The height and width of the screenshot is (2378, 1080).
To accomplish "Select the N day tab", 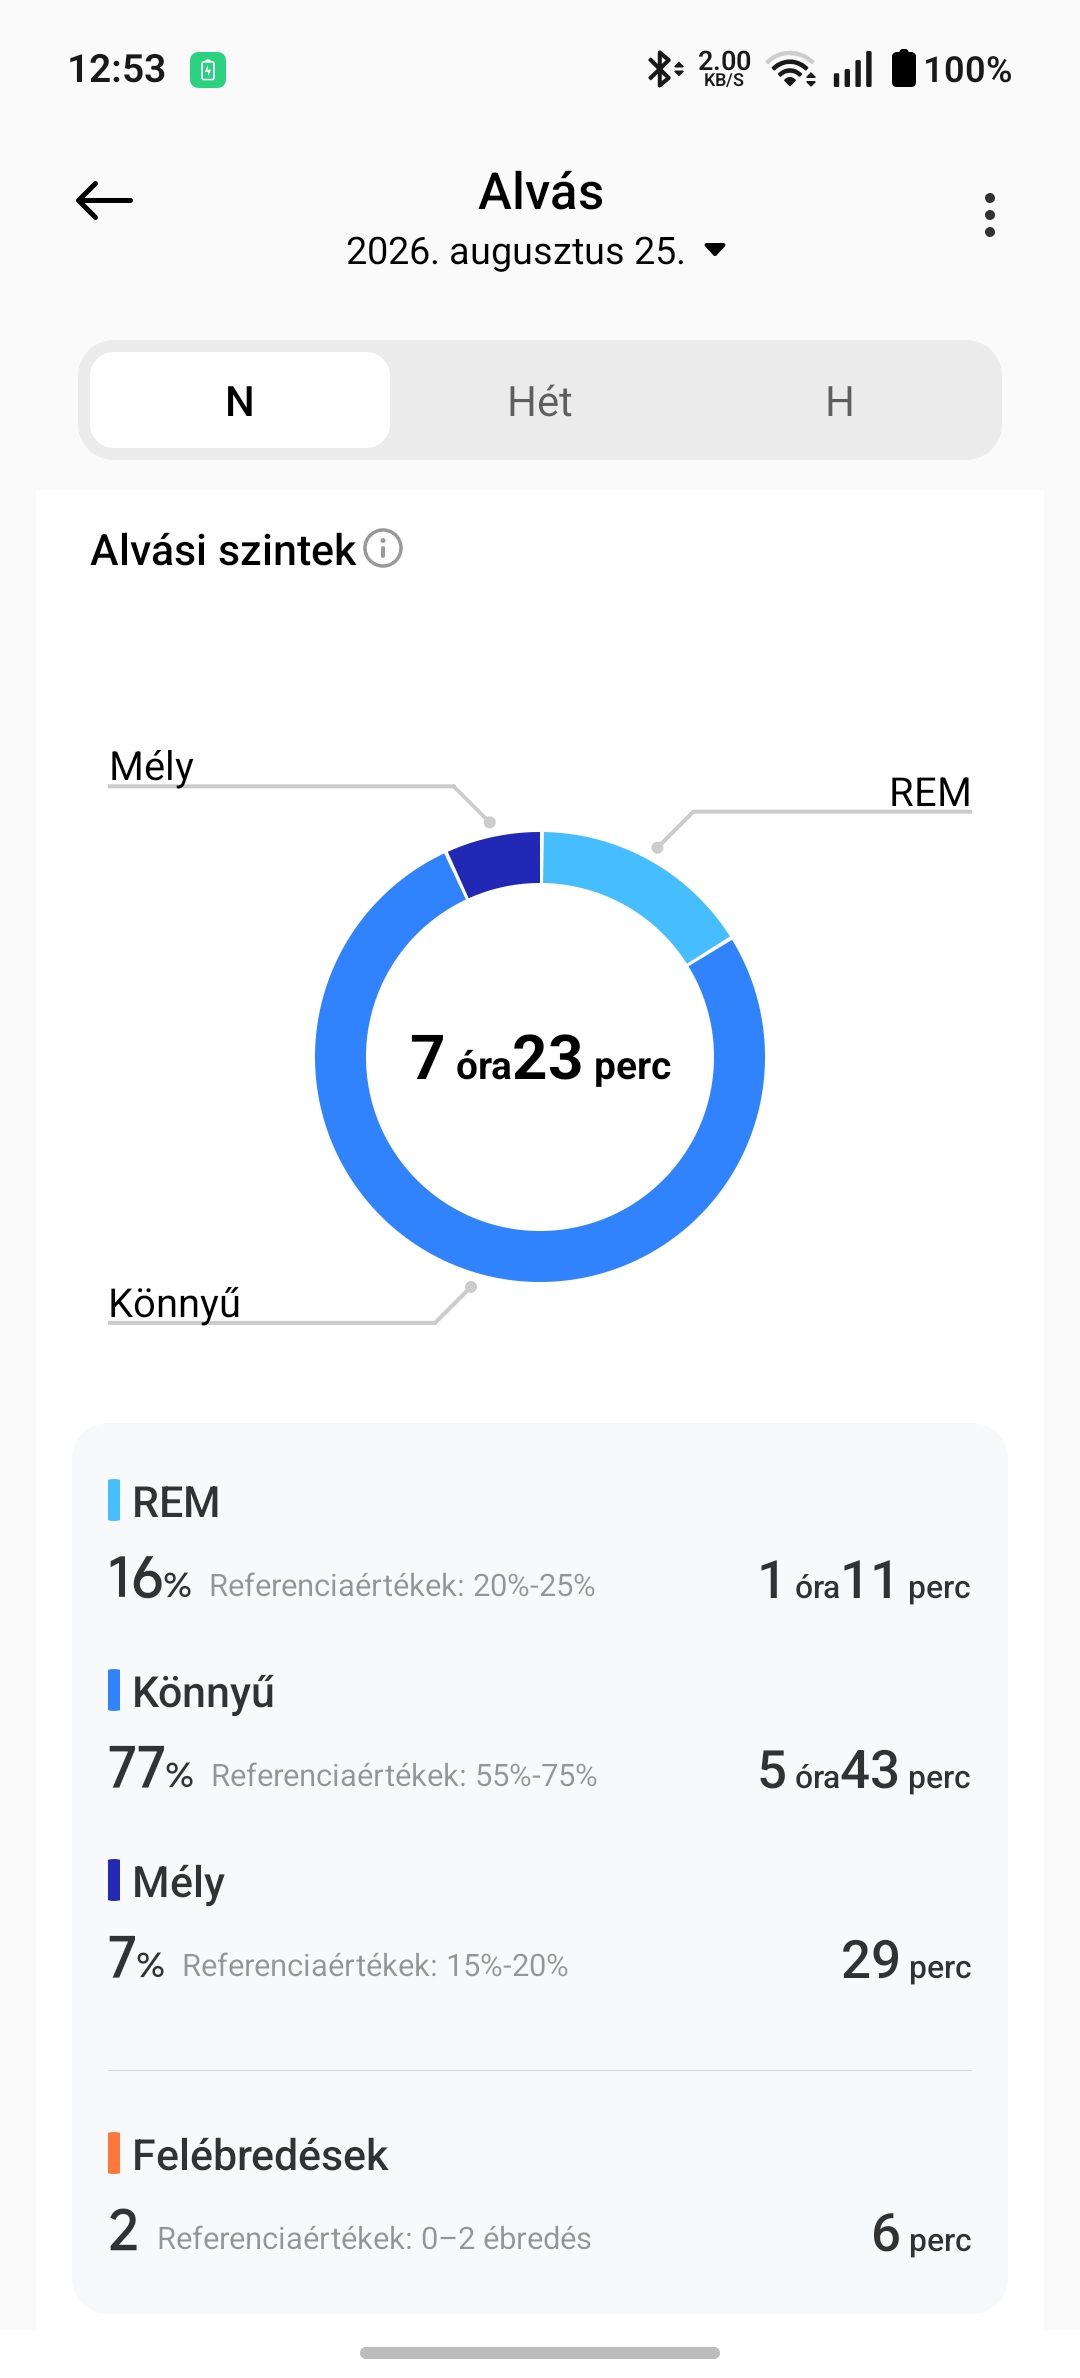I will [240, 400].
